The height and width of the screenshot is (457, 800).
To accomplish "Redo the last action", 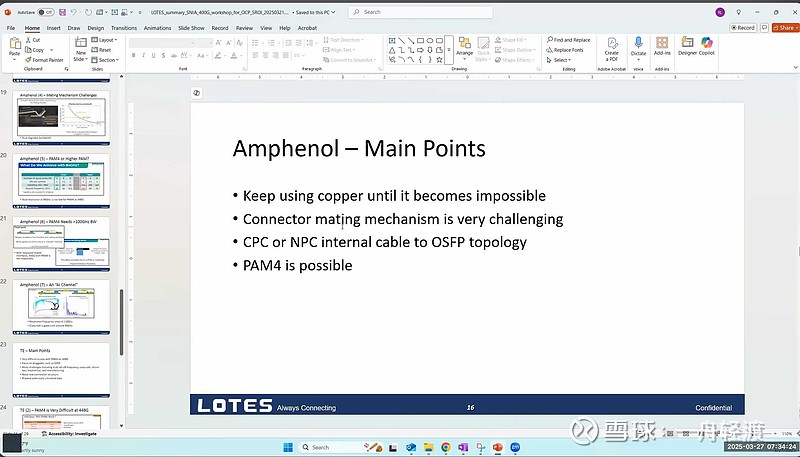I will click(88, 12).
